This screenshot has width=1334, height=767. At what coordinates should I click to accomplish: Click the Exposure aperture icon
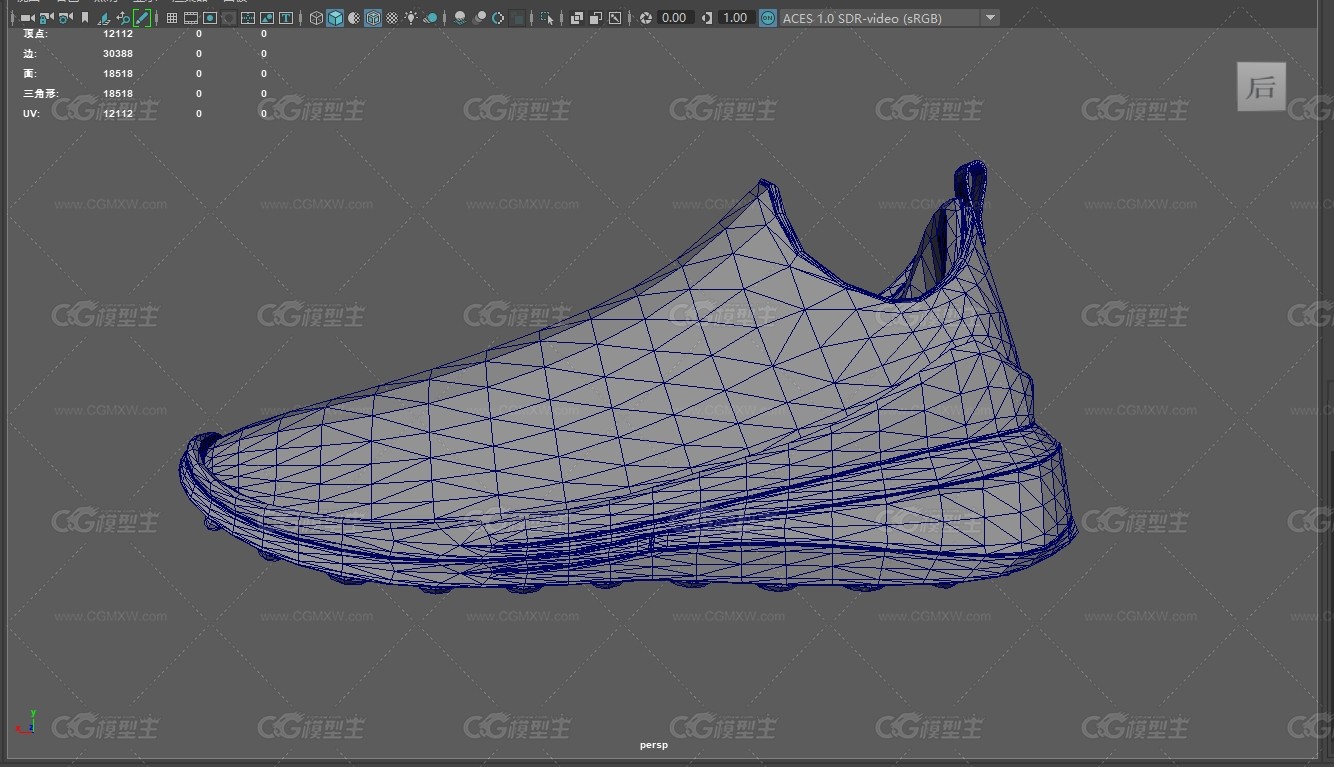click(x=646, y=18)
